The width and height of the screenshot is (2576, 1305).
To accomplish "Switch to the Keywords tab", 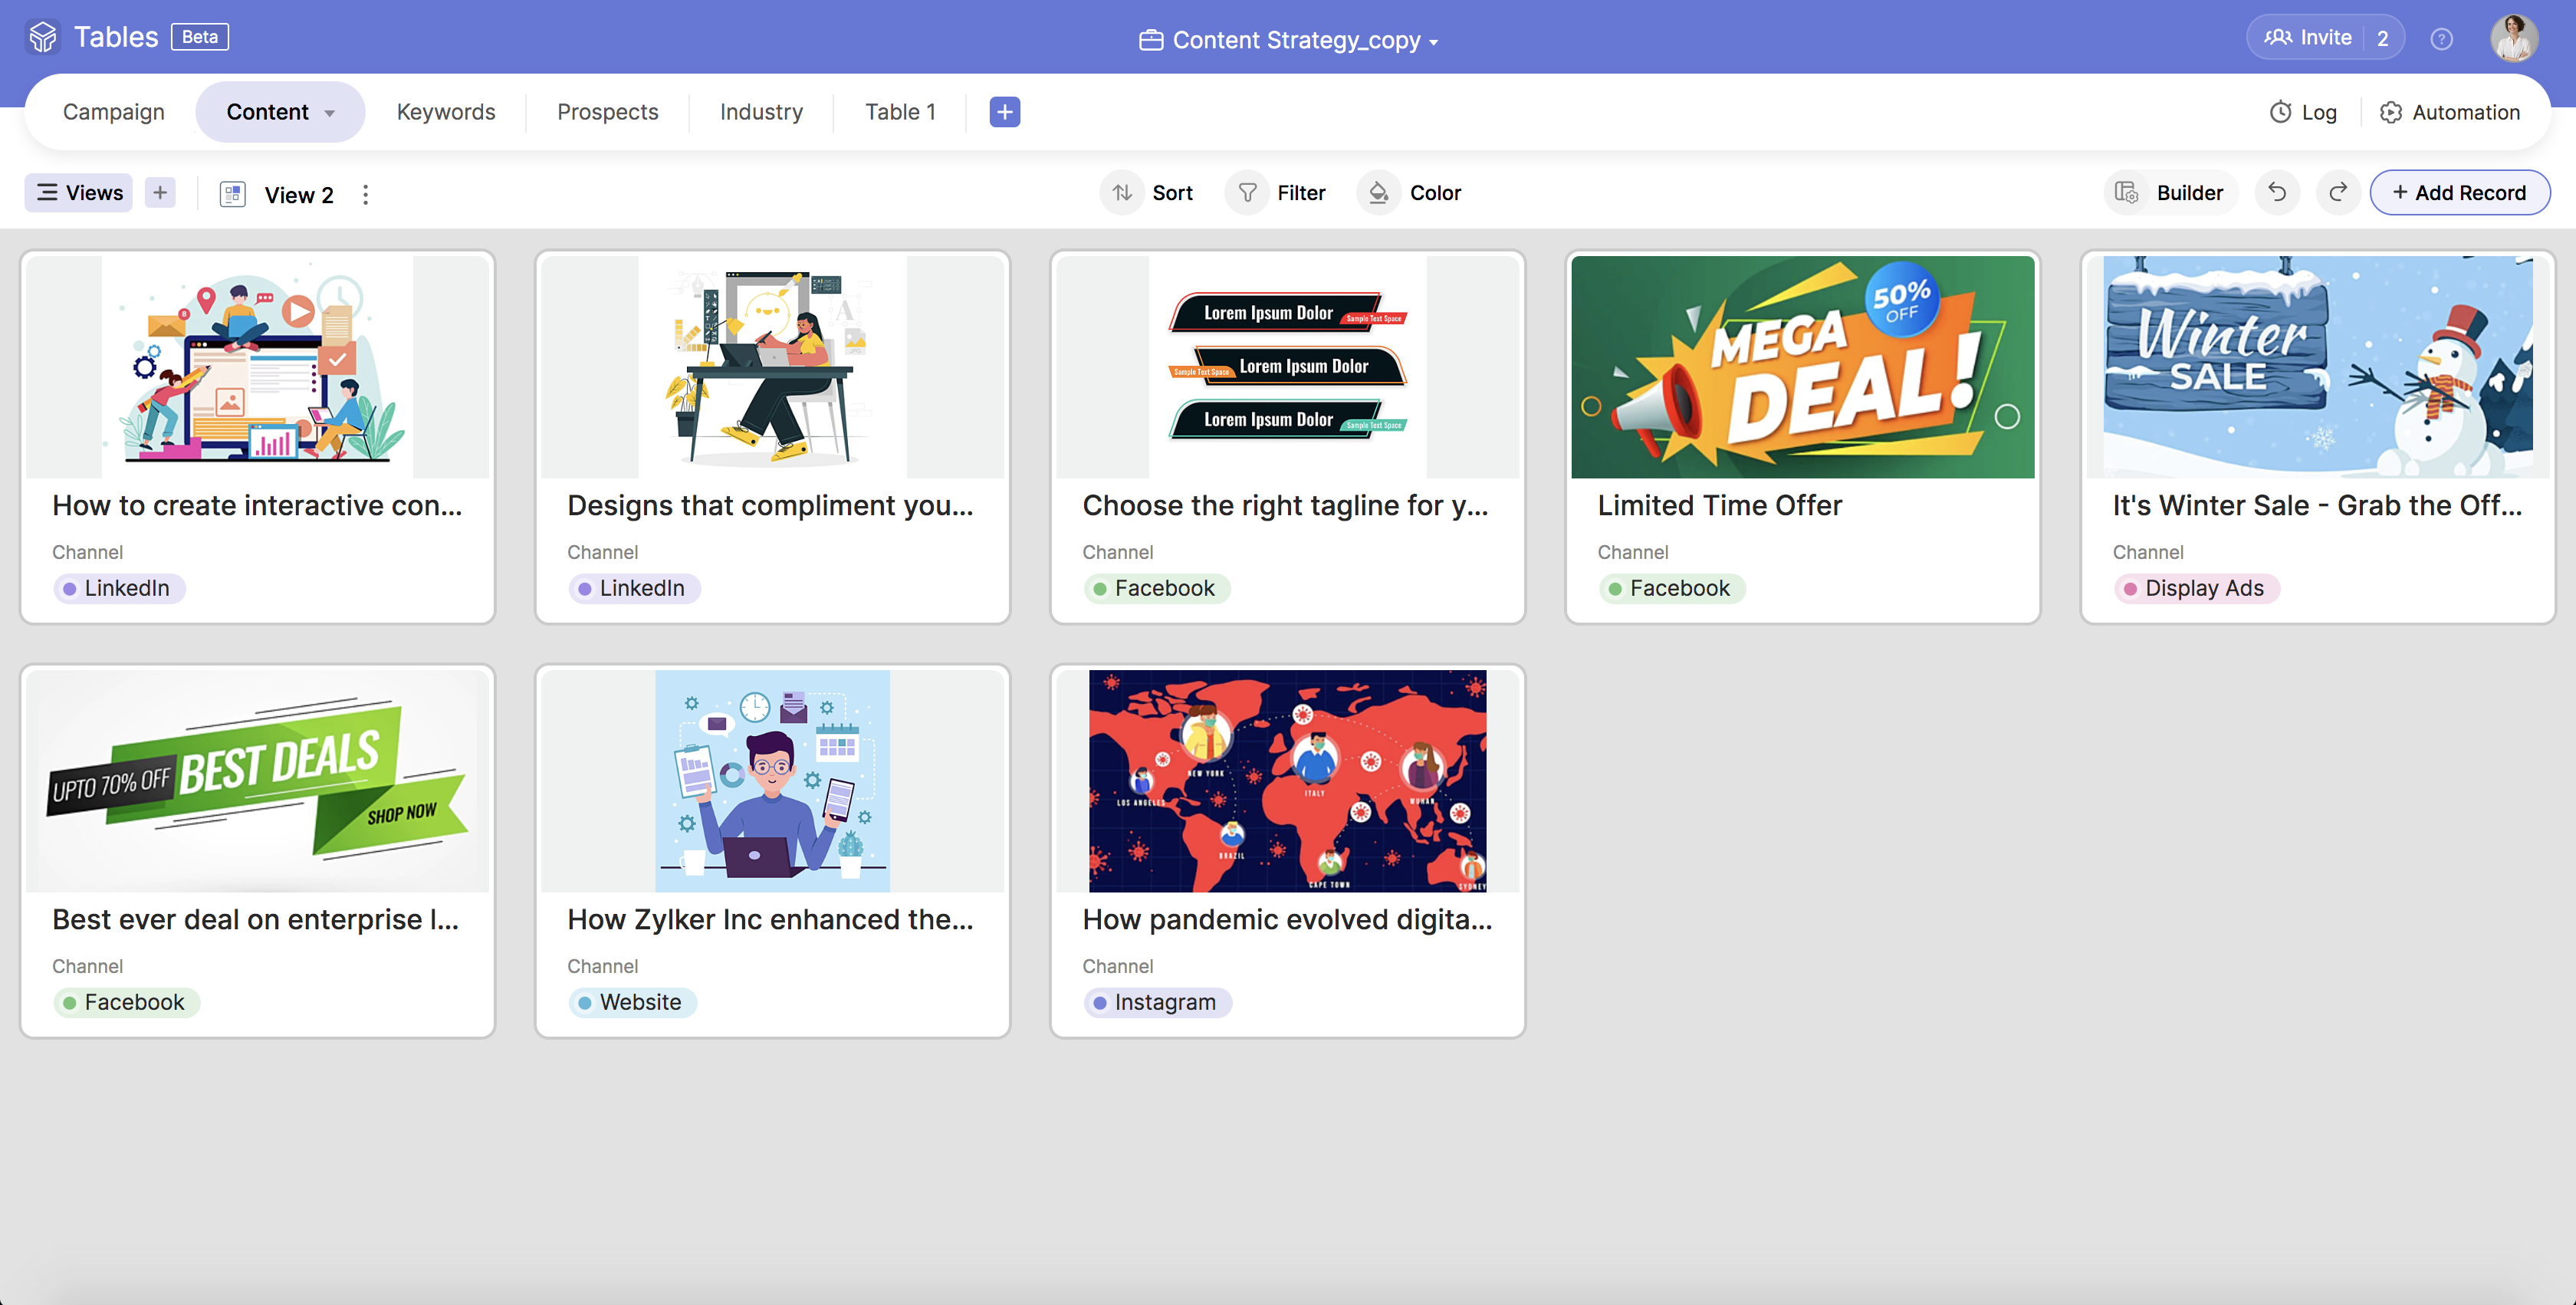I will coord(446,112).
